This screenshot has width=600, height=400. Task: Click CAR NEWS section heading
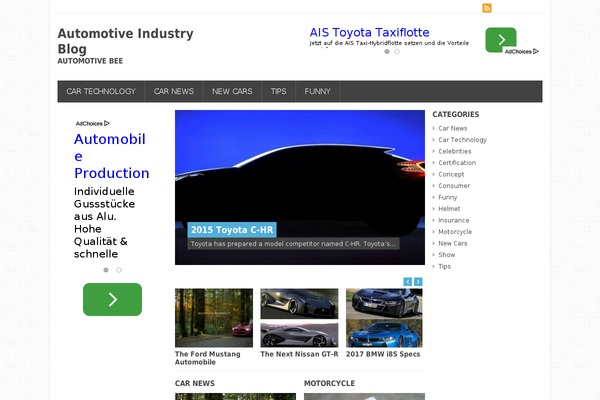click(194, 383)
